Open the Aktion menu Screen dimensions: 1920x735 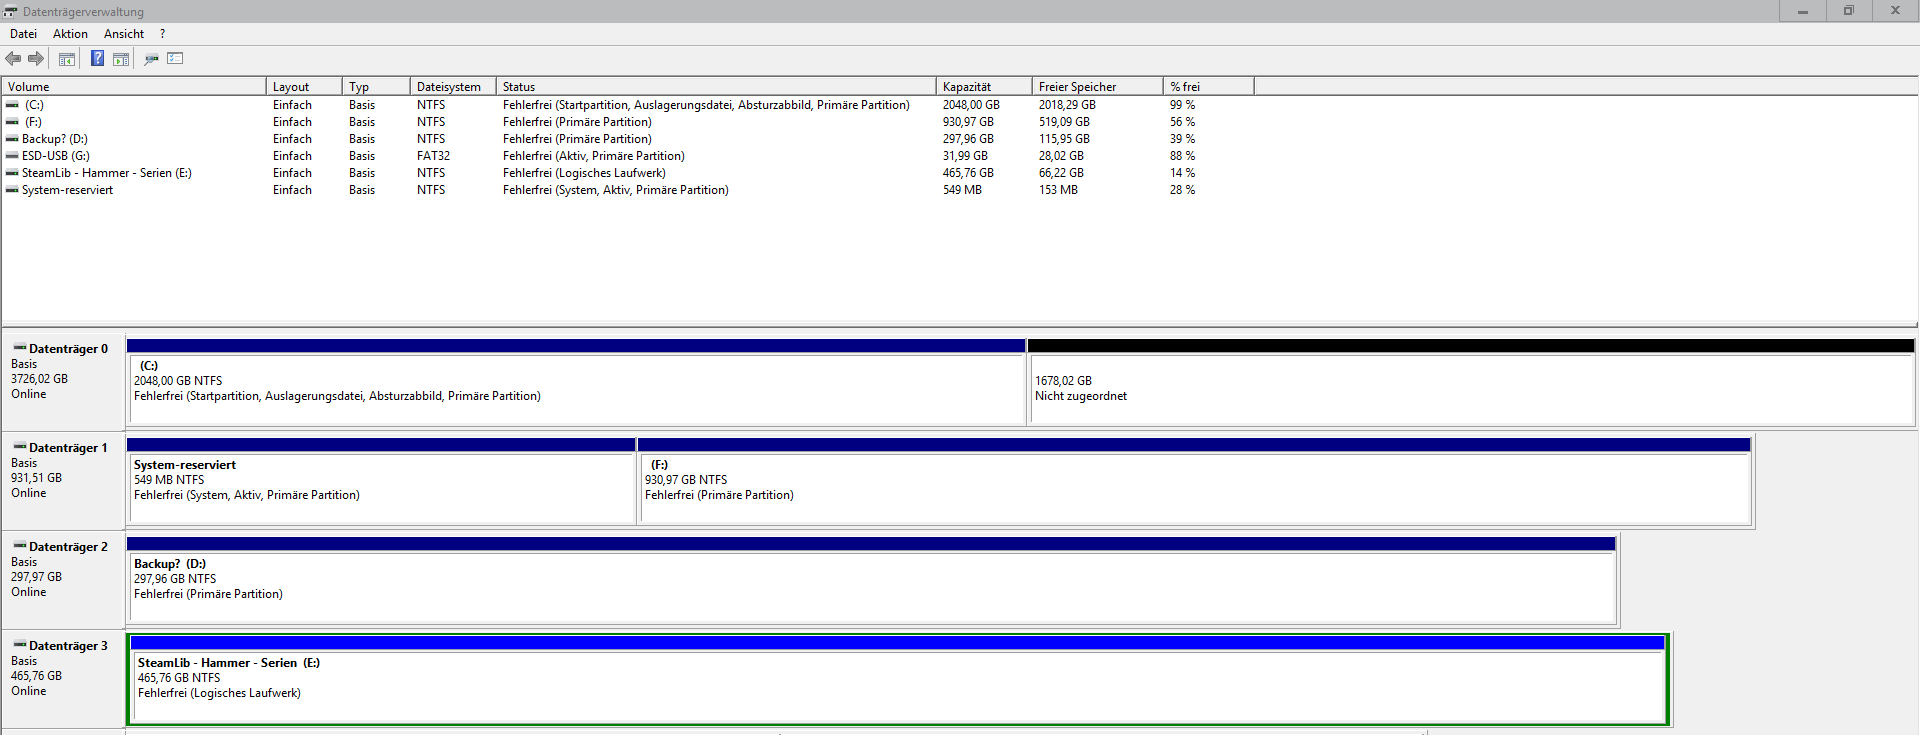[x=70, y=34]
